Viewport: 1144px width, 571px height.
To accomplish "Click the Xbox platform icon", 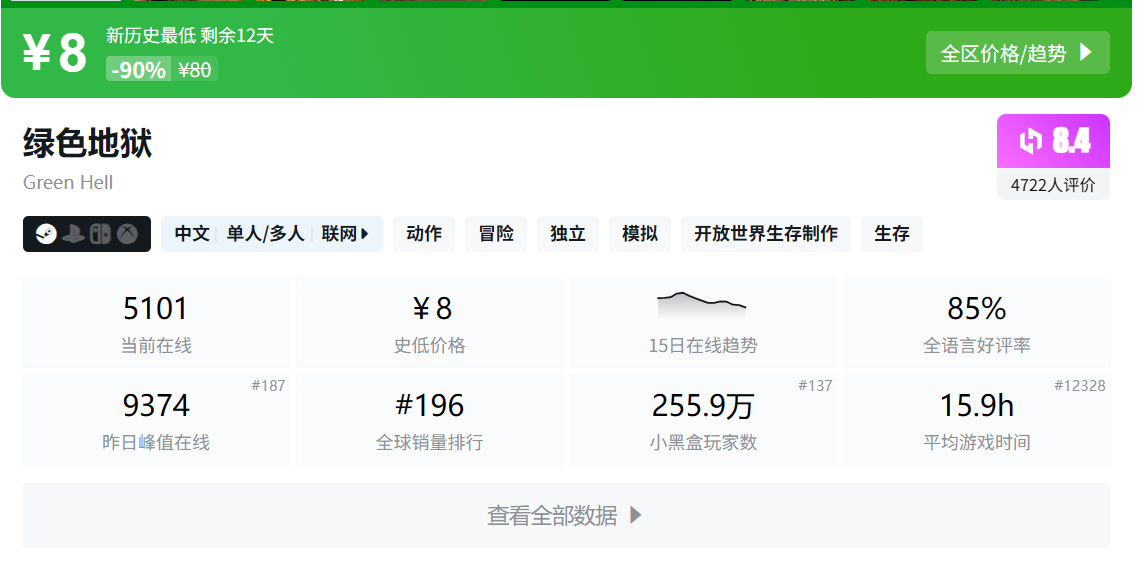I will pos(128,234).
